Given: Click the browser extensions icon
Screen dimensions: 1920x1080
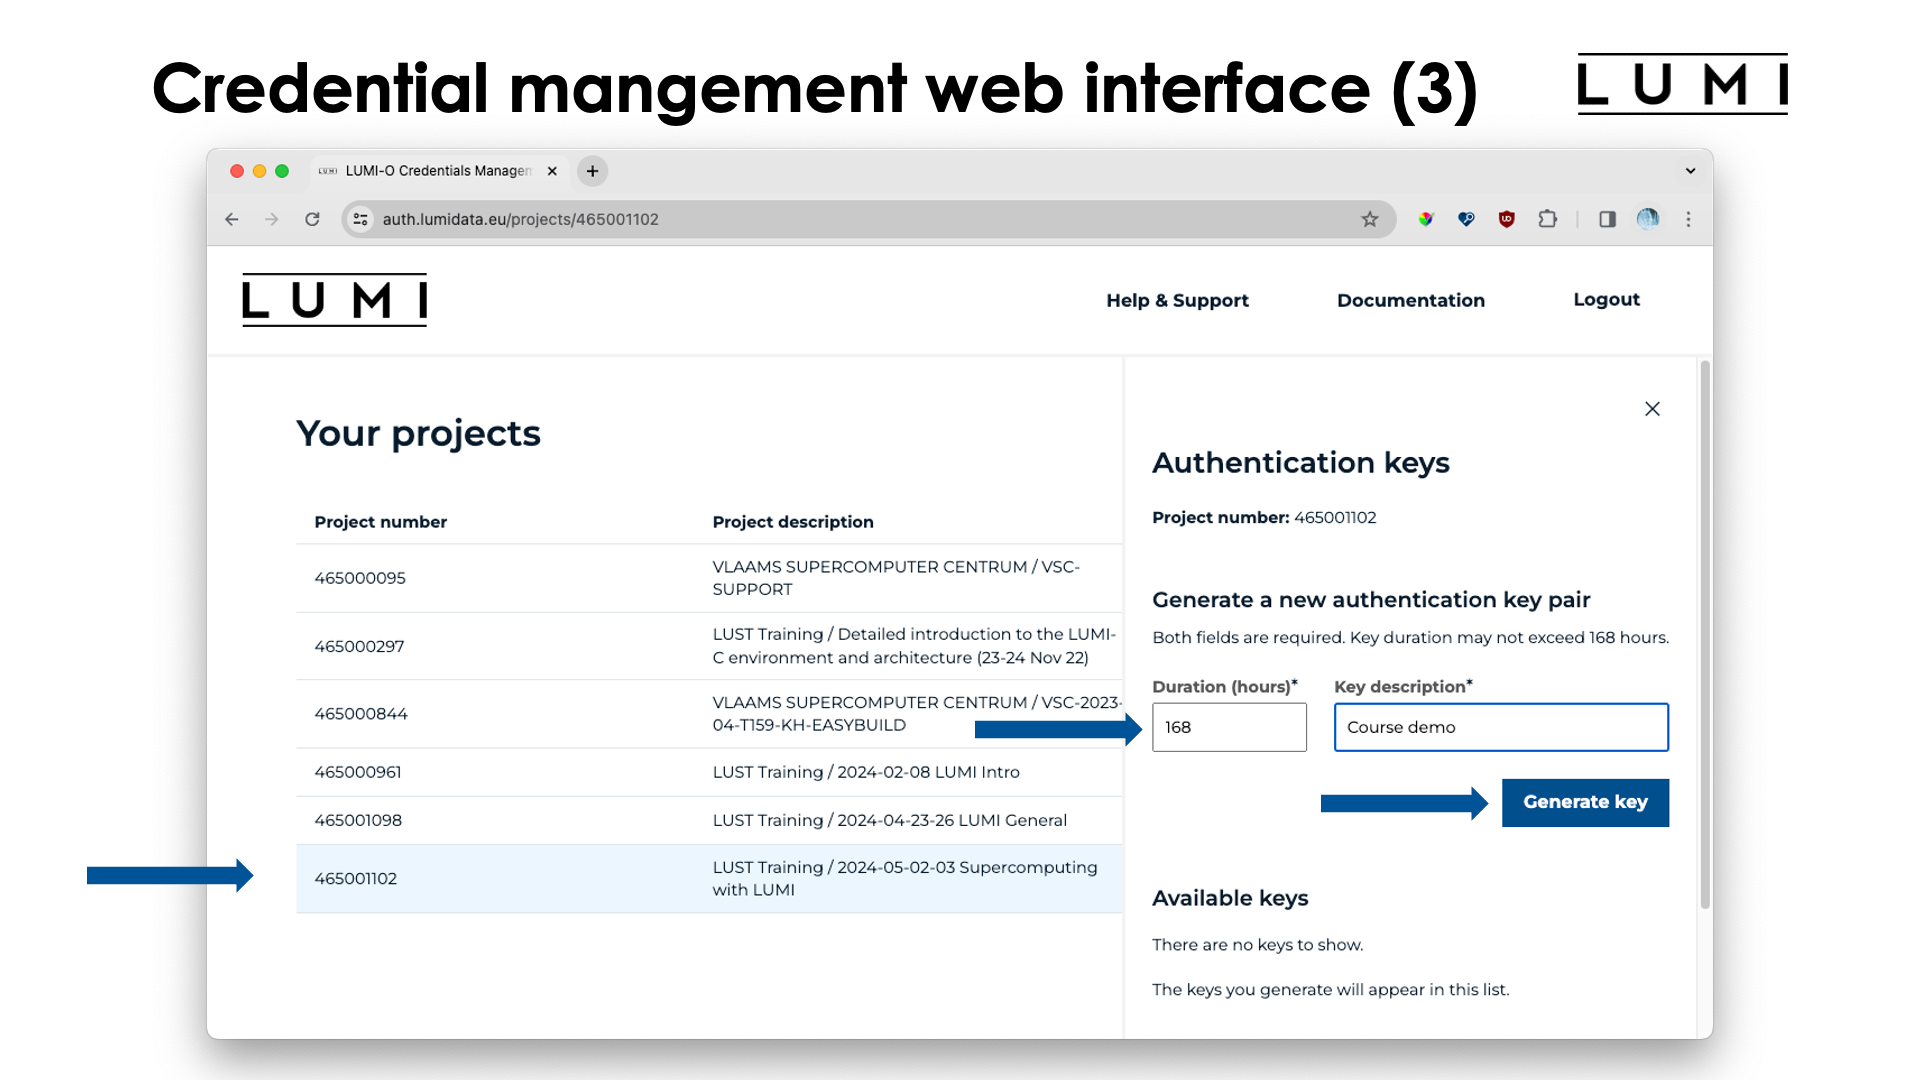Looking at the screenshot, I should (1551, 219).
